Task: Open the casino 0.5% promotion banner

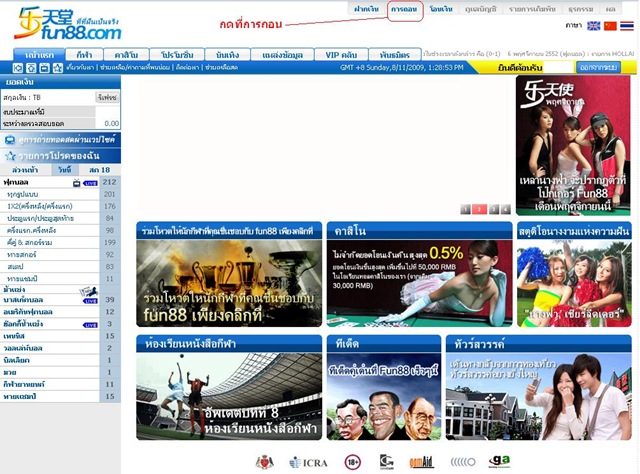Action: click(419, 274)
